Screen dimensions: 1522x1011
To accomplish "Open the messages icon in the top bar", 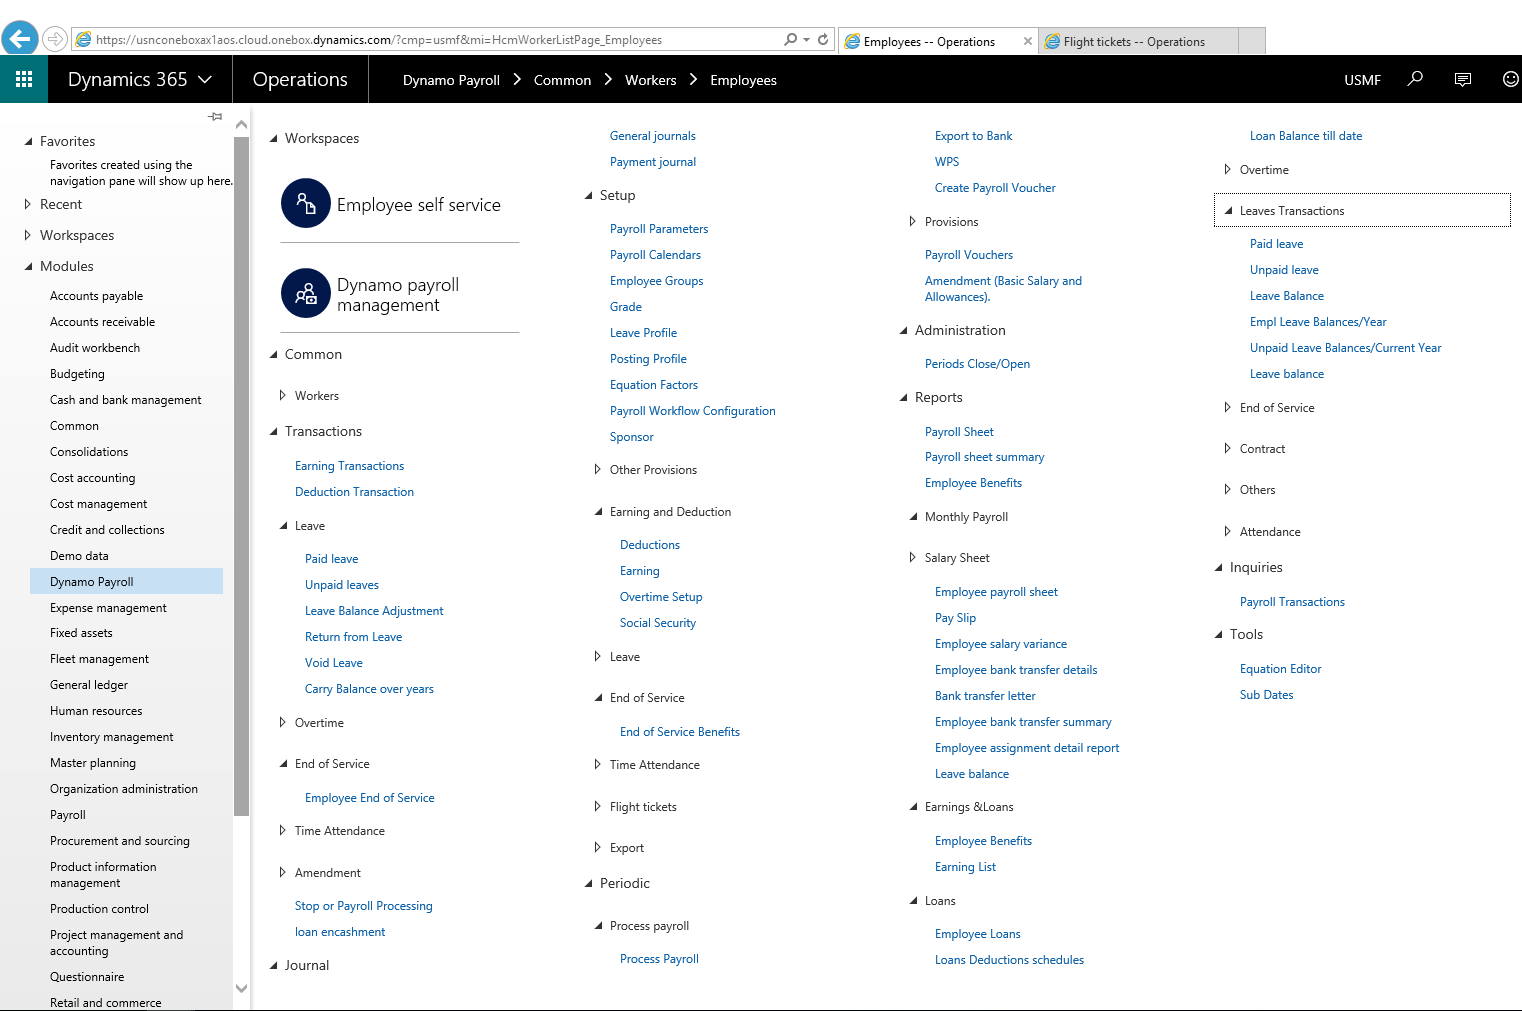I will coord(1463,79).
